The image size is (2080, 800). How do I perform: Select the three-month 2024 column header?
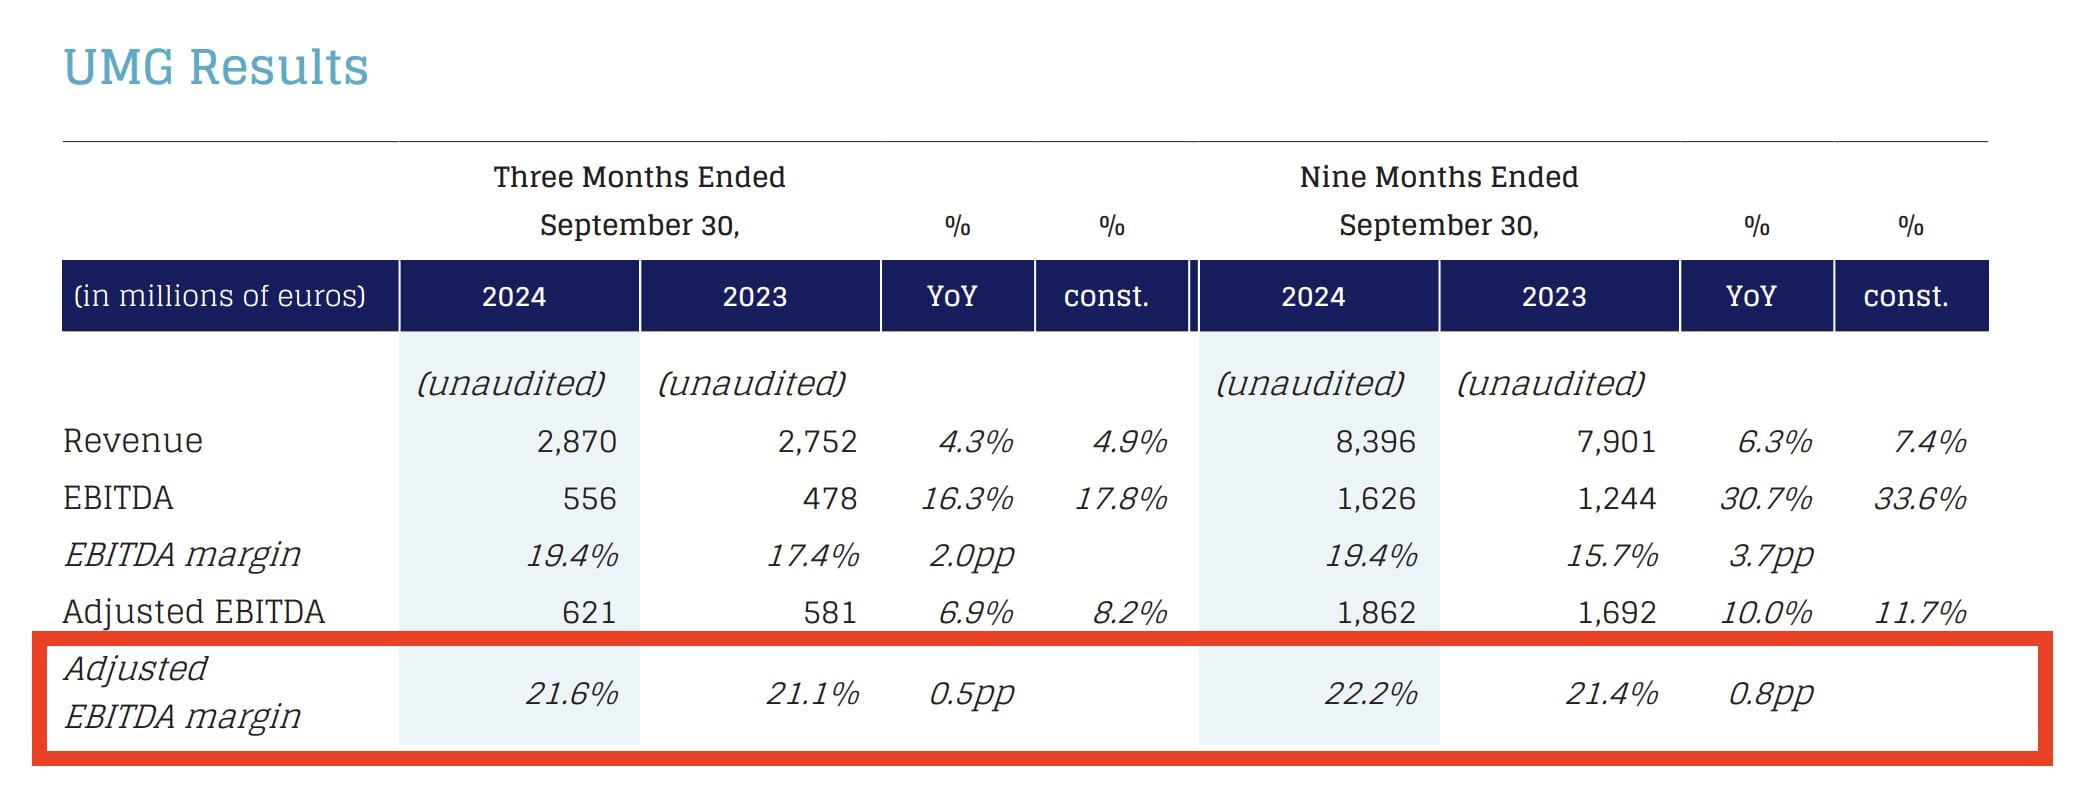[514, 296]
